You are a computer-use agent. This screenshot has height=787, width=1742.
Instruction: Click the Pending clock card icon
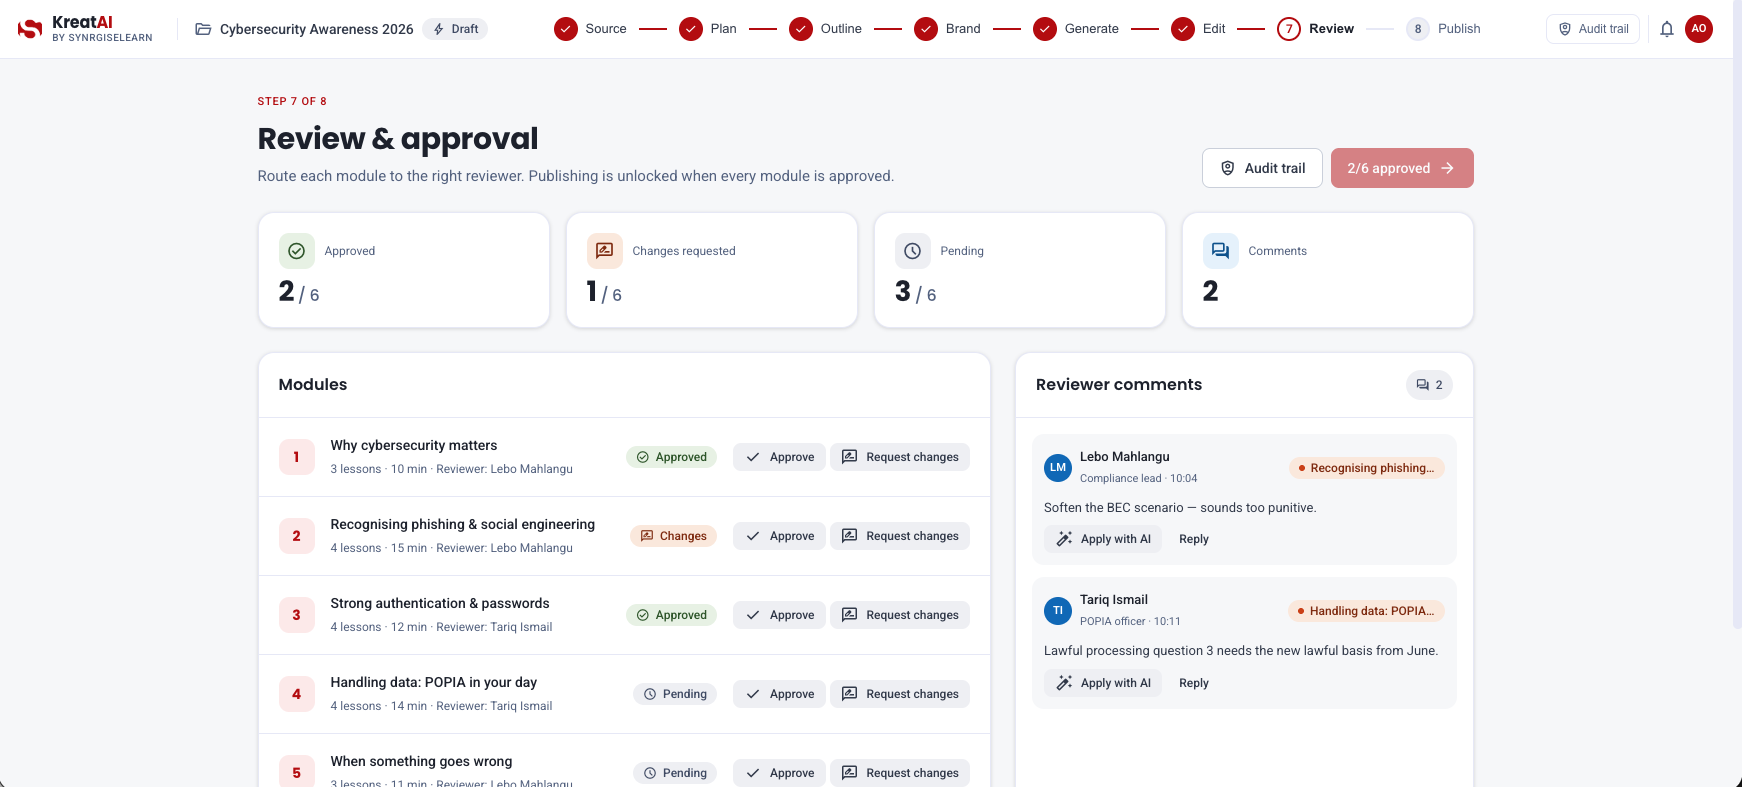(913, 251)
